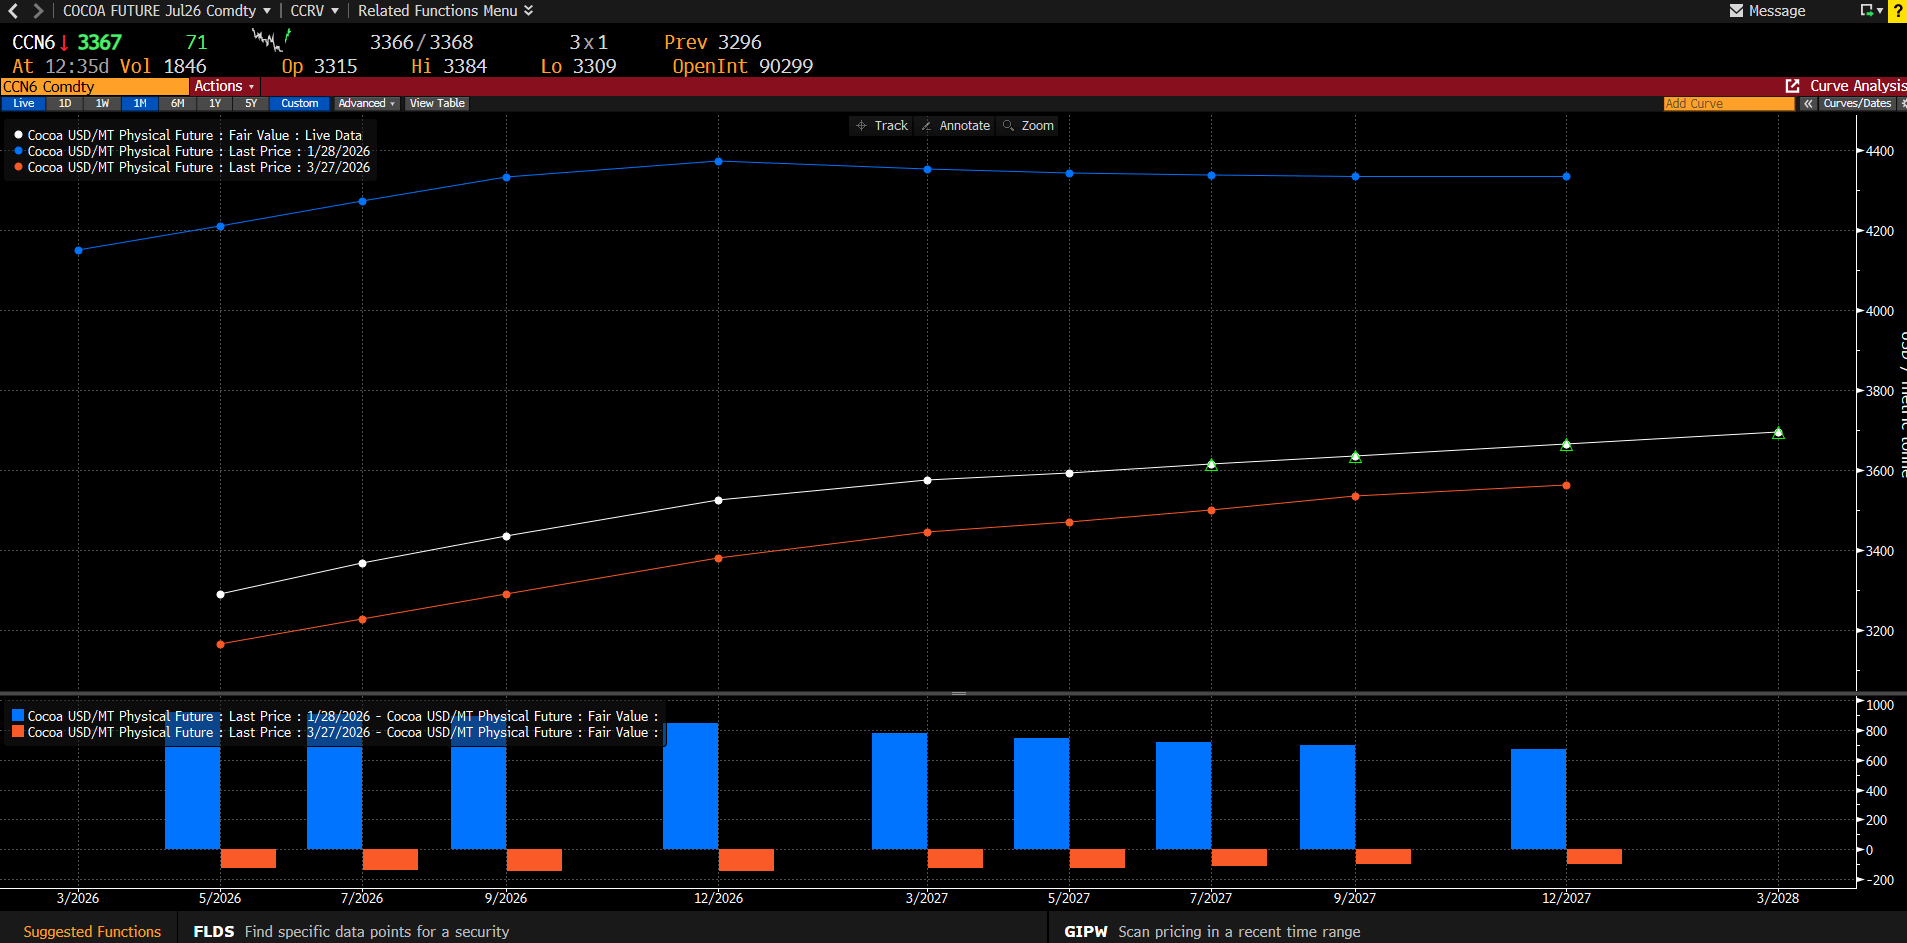Open the Curves/Dates tab
Screen dimensions: 1907x943
[x=1856, y=104]
